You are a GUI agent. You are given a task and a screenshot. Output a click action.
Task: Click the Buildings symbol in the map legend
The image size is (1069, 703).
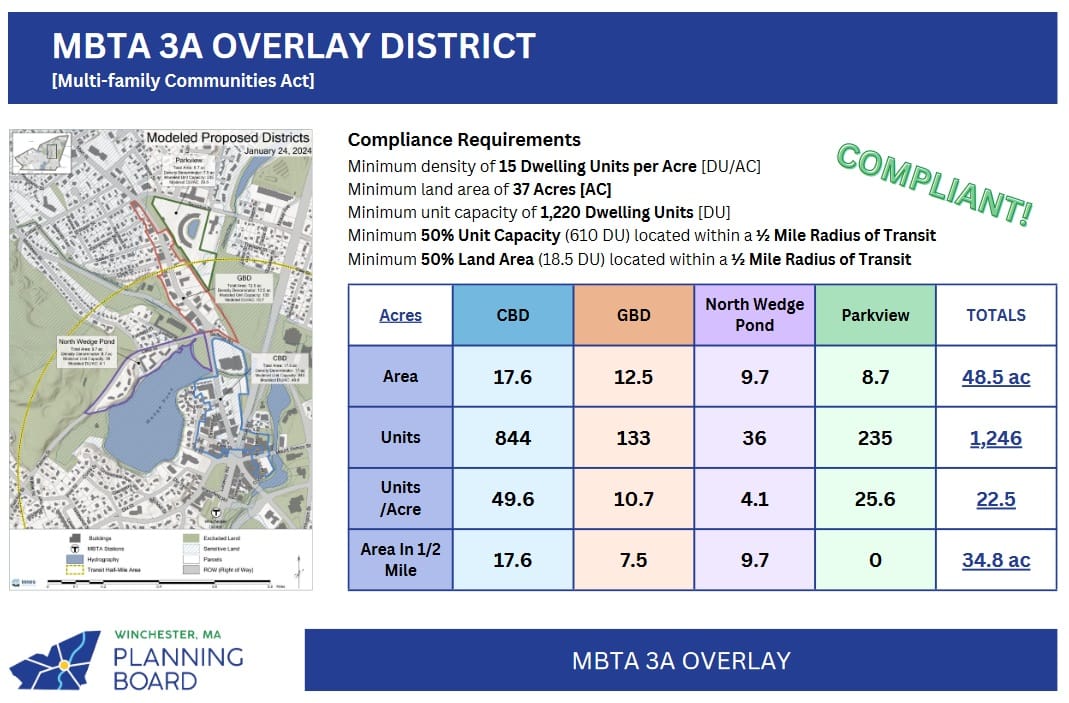pos(74,537)
